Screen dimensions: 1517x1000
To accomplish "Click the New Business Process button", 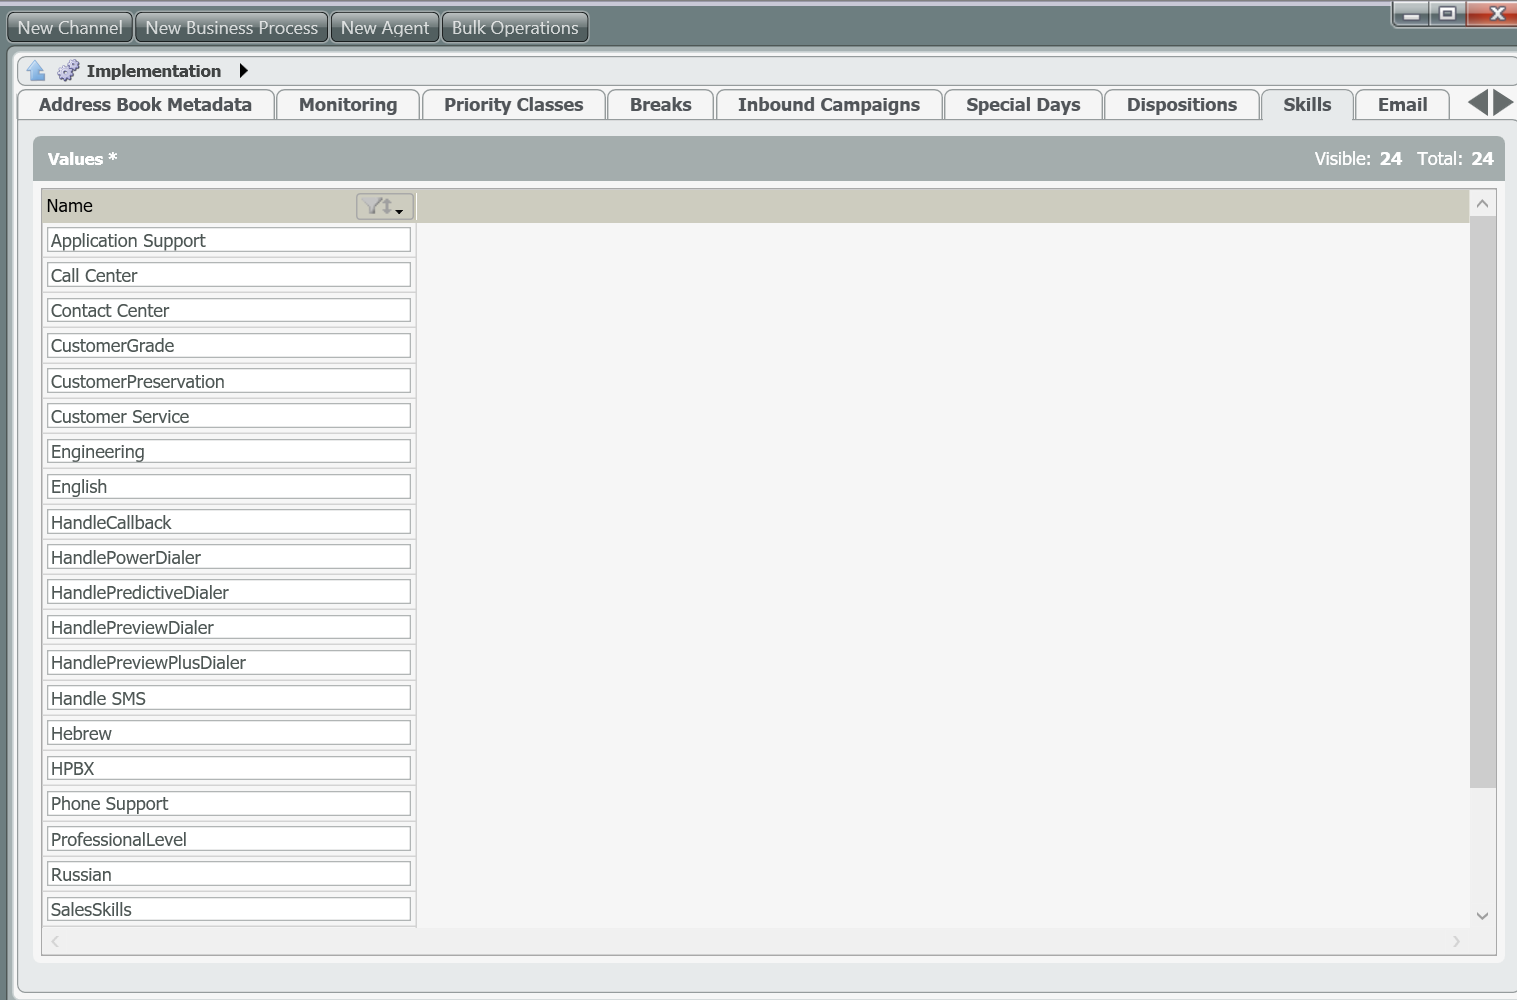I will click(x=231, y=28).
